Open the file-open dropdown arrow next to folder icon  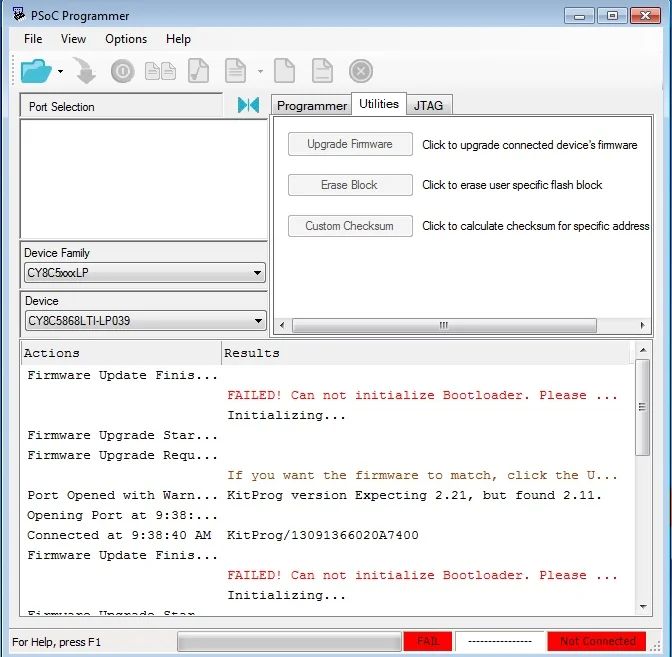[x=60, y=72]
